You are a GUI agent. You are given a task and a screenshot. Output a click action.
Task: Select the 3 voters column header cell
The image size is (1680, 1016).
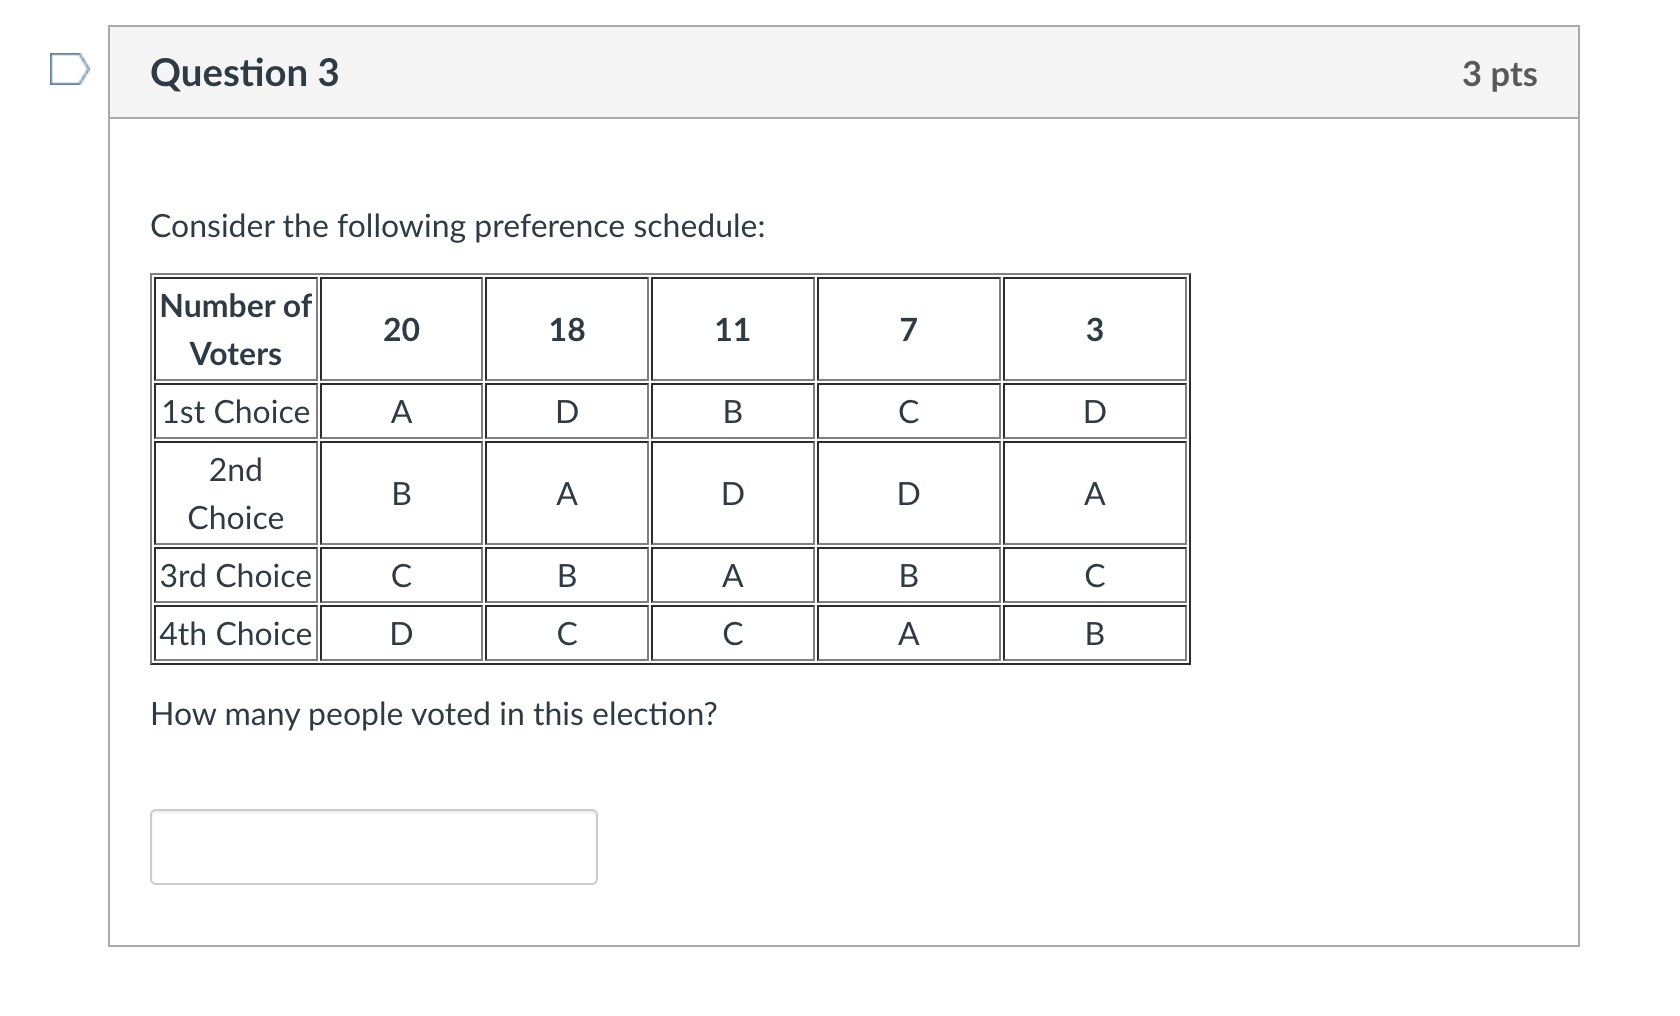1095,329
